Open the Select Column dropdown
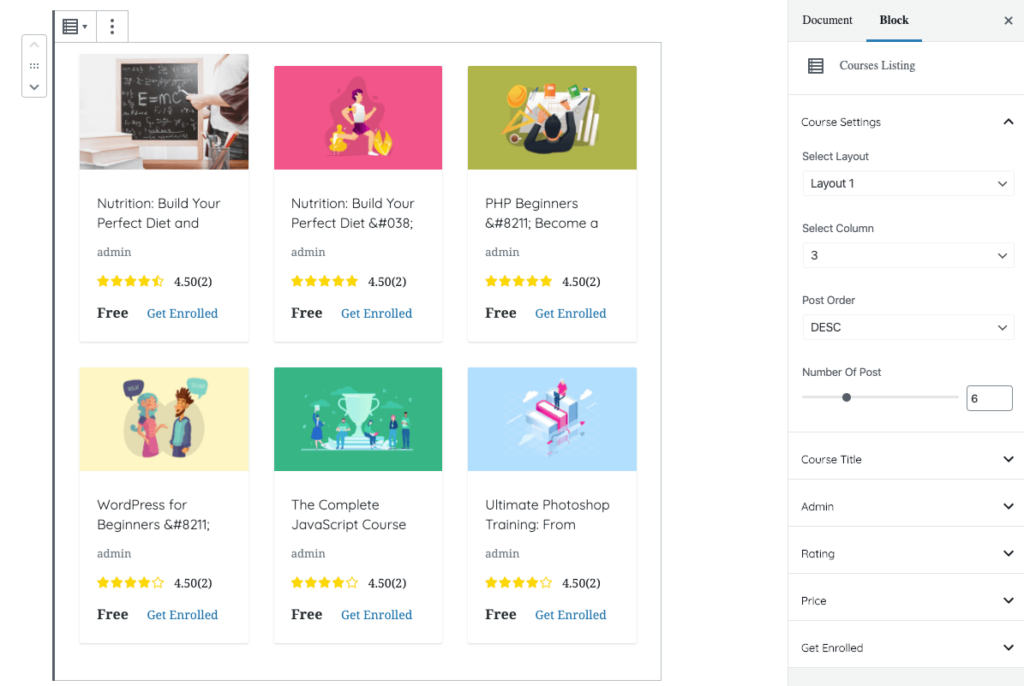The width and height of the screenshot is (1024, 686). [x=907, y=255]
